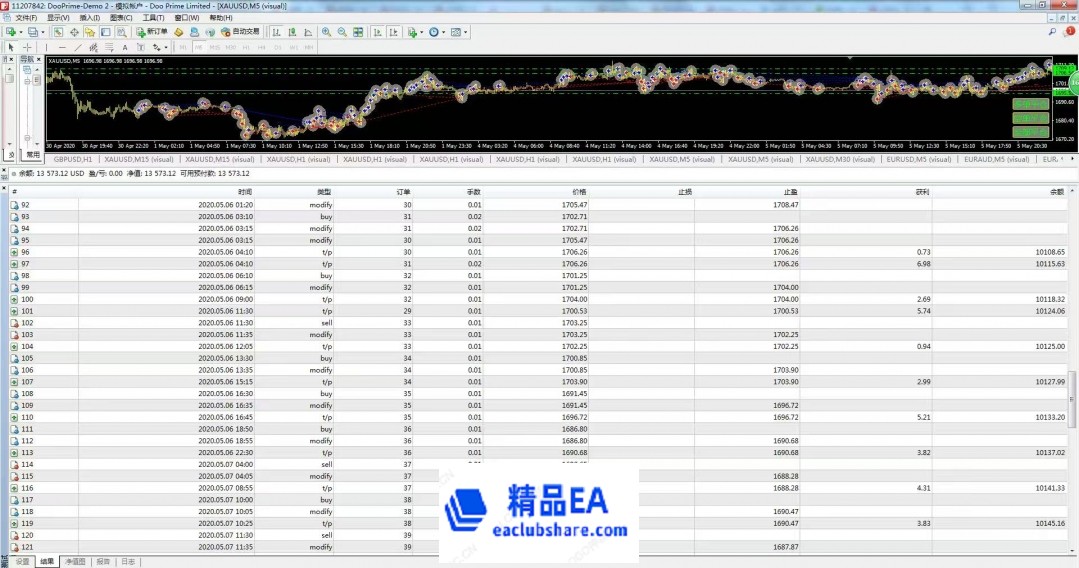Select the trendline drawing tool
The height and width of the screenshot is (568, 1079).
coord(77,47)
